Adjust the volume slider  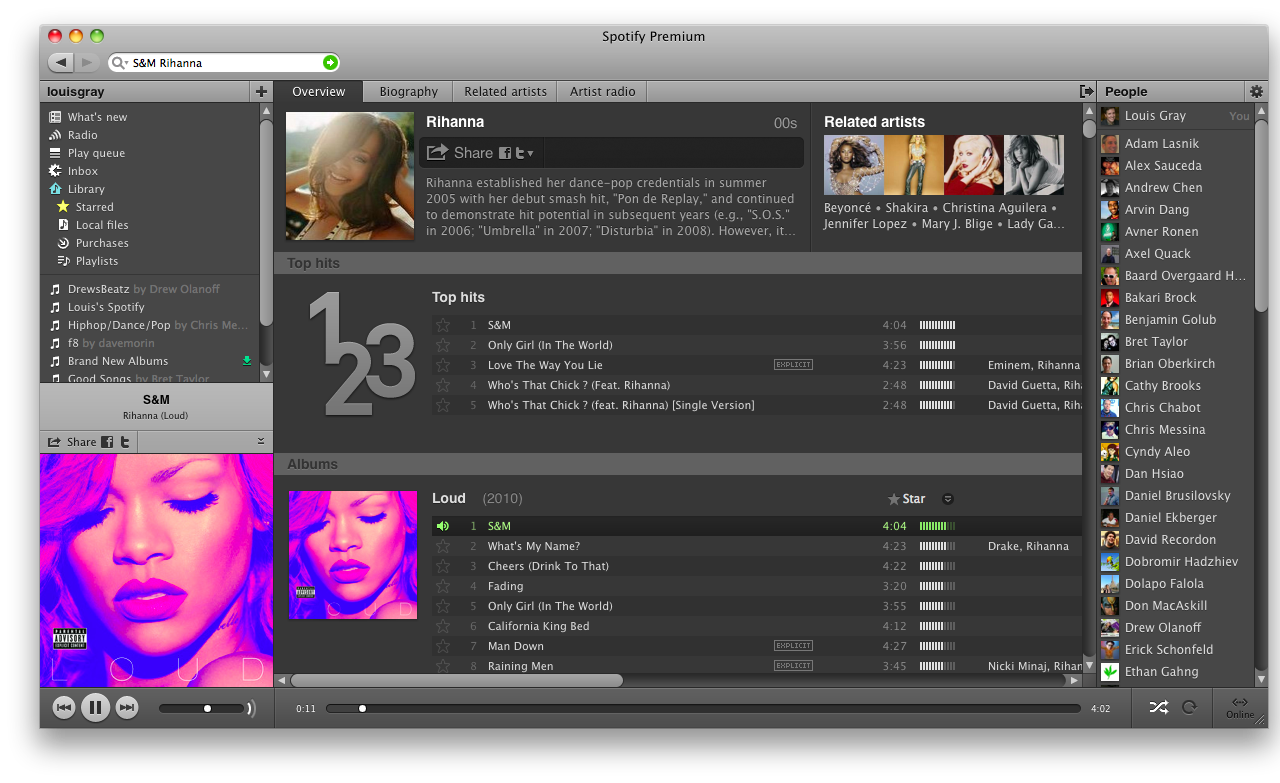coord(202,708)
